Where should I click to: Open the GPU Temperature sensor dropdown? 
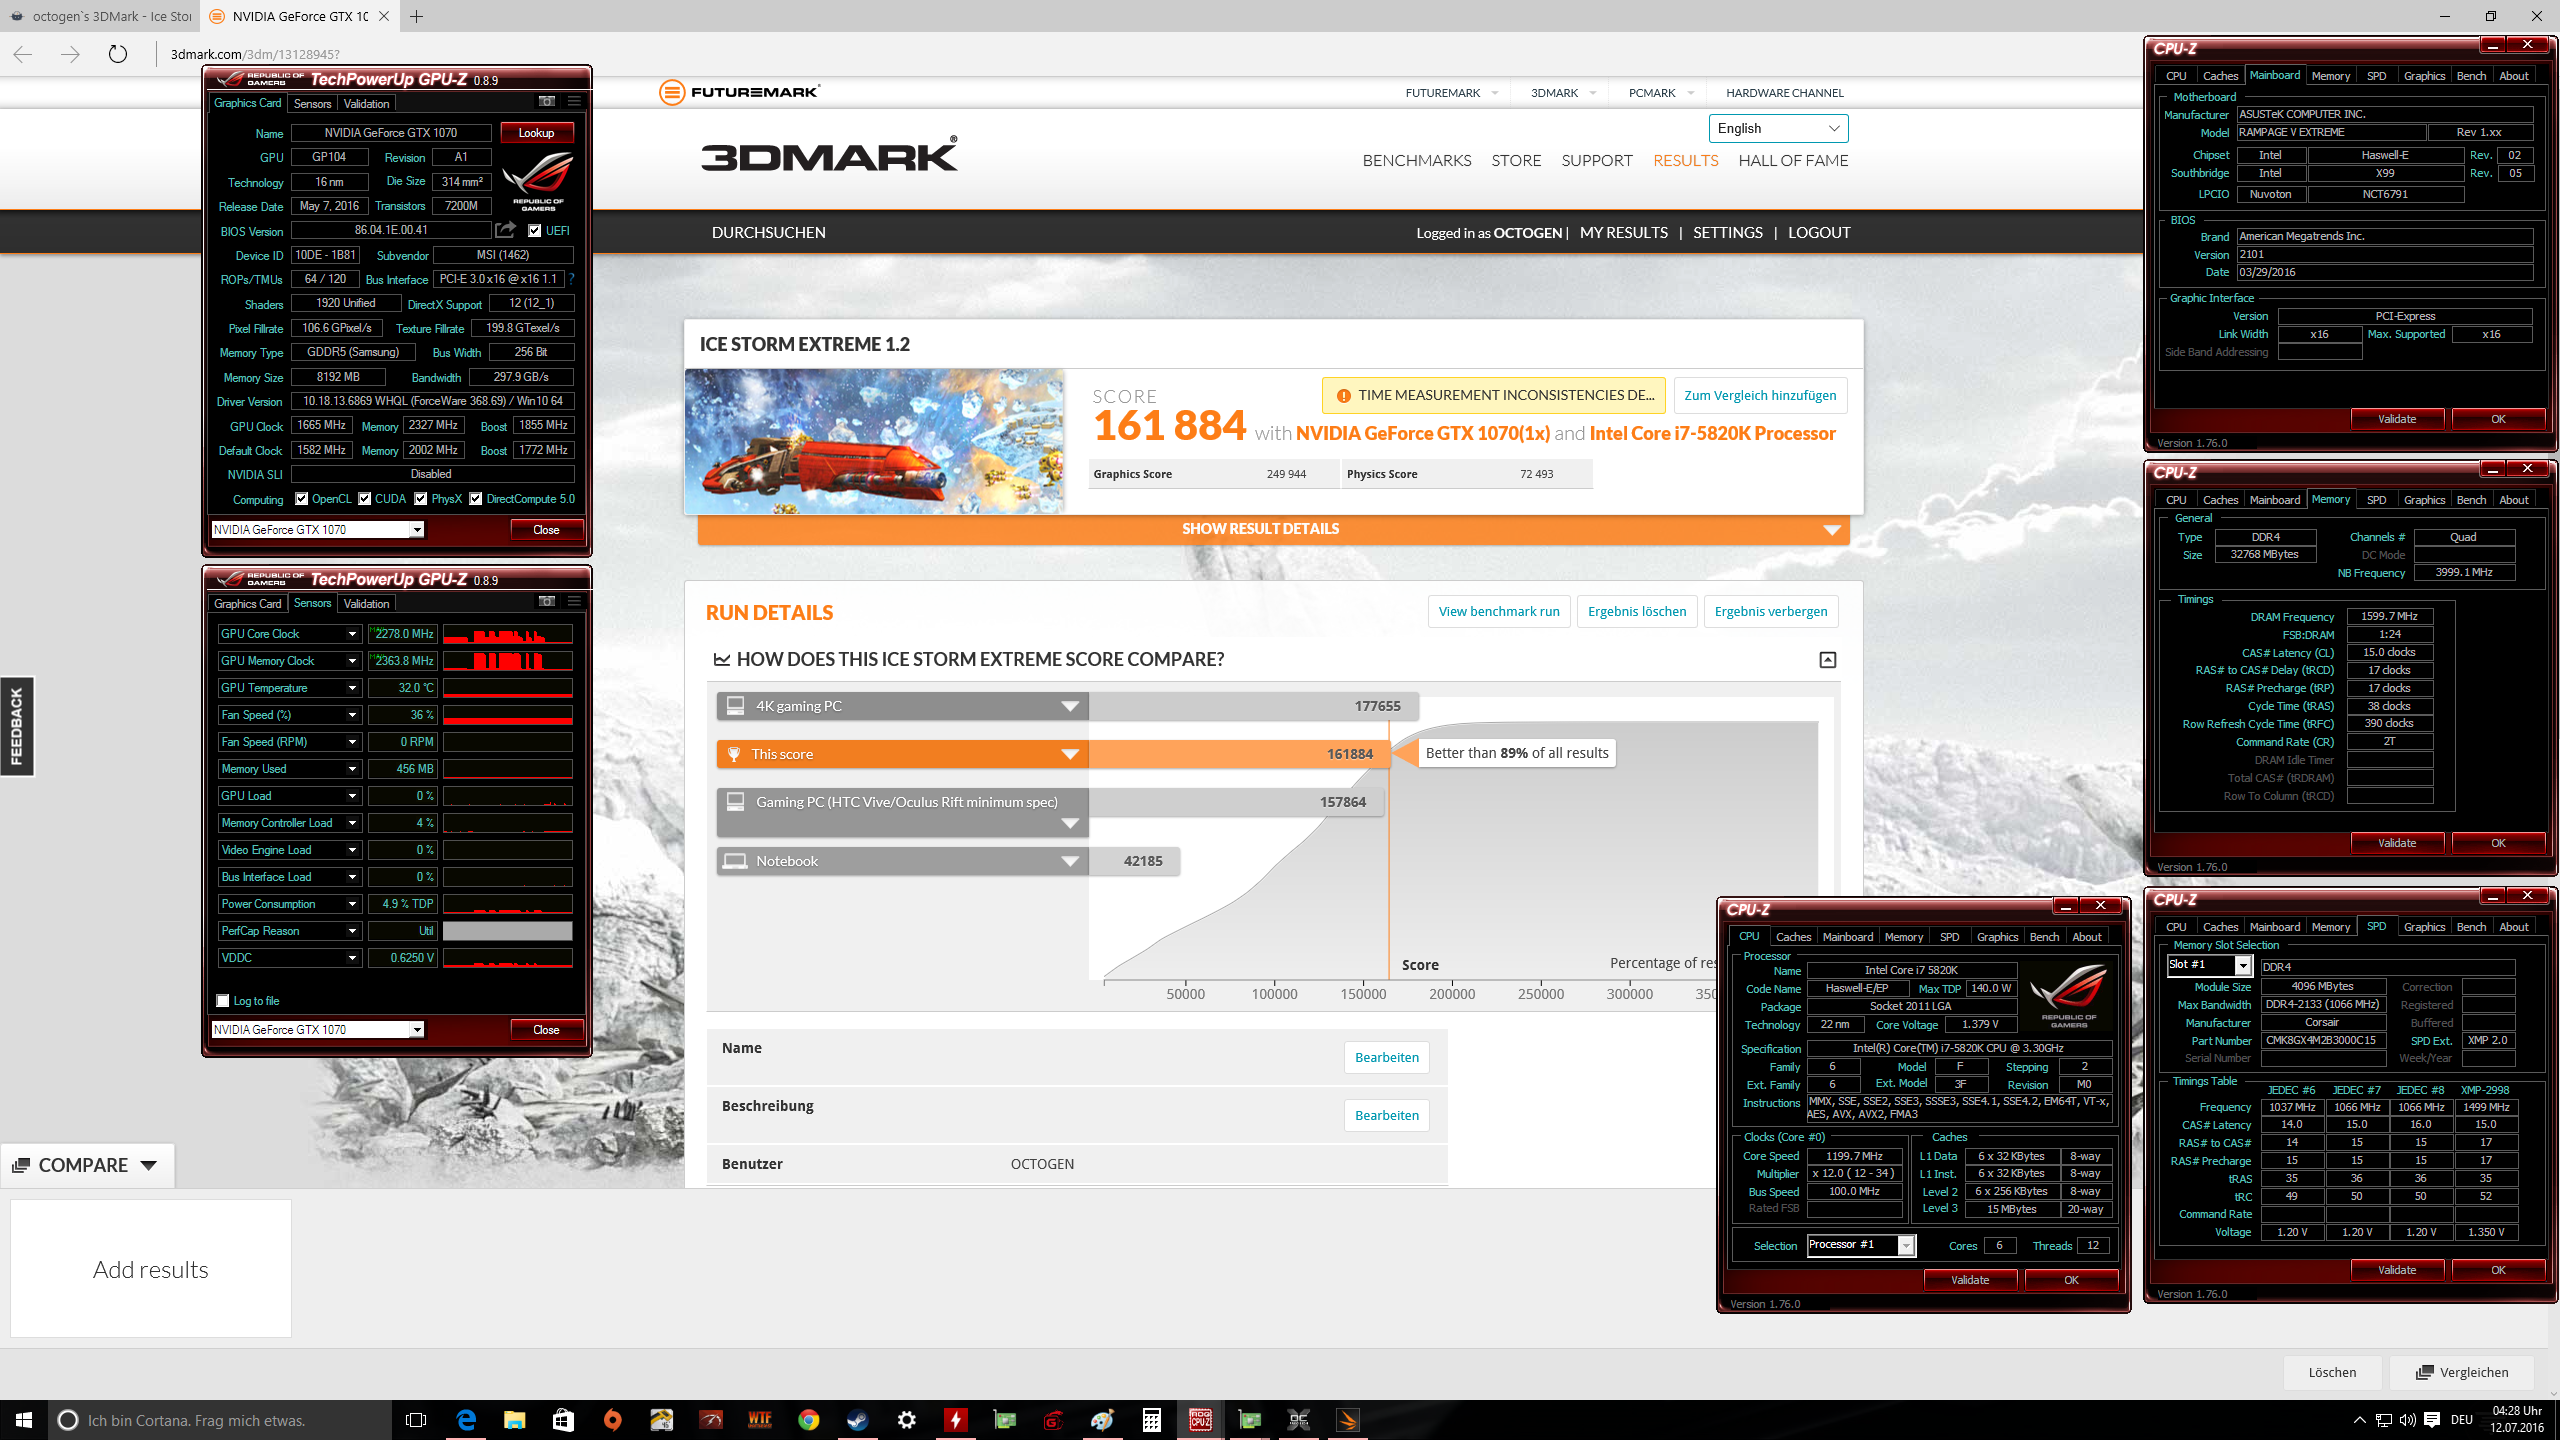[x=352, y=688]
